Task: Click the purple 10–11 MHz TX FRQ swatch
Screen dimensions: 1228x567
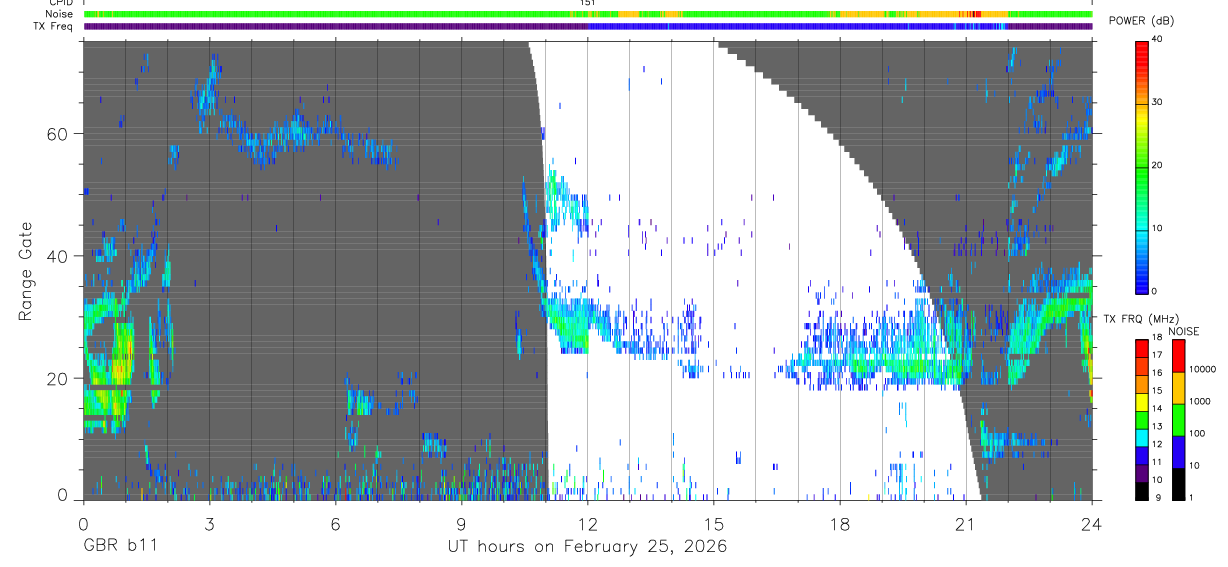Action: [x=1141, y=473]
